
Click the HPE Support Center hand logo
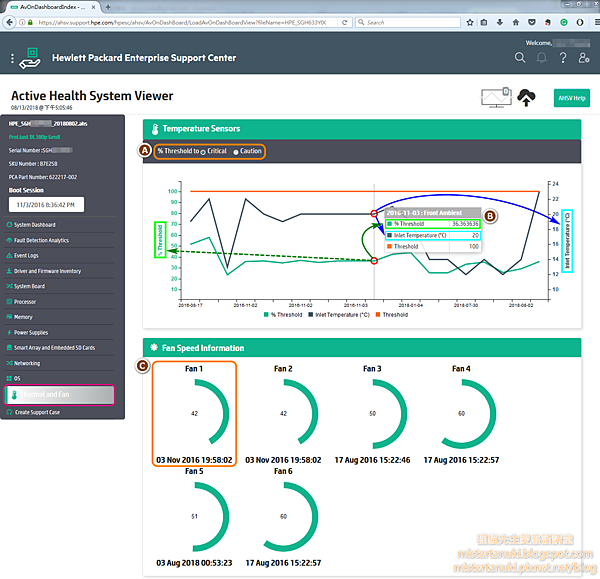click(30, 58)
